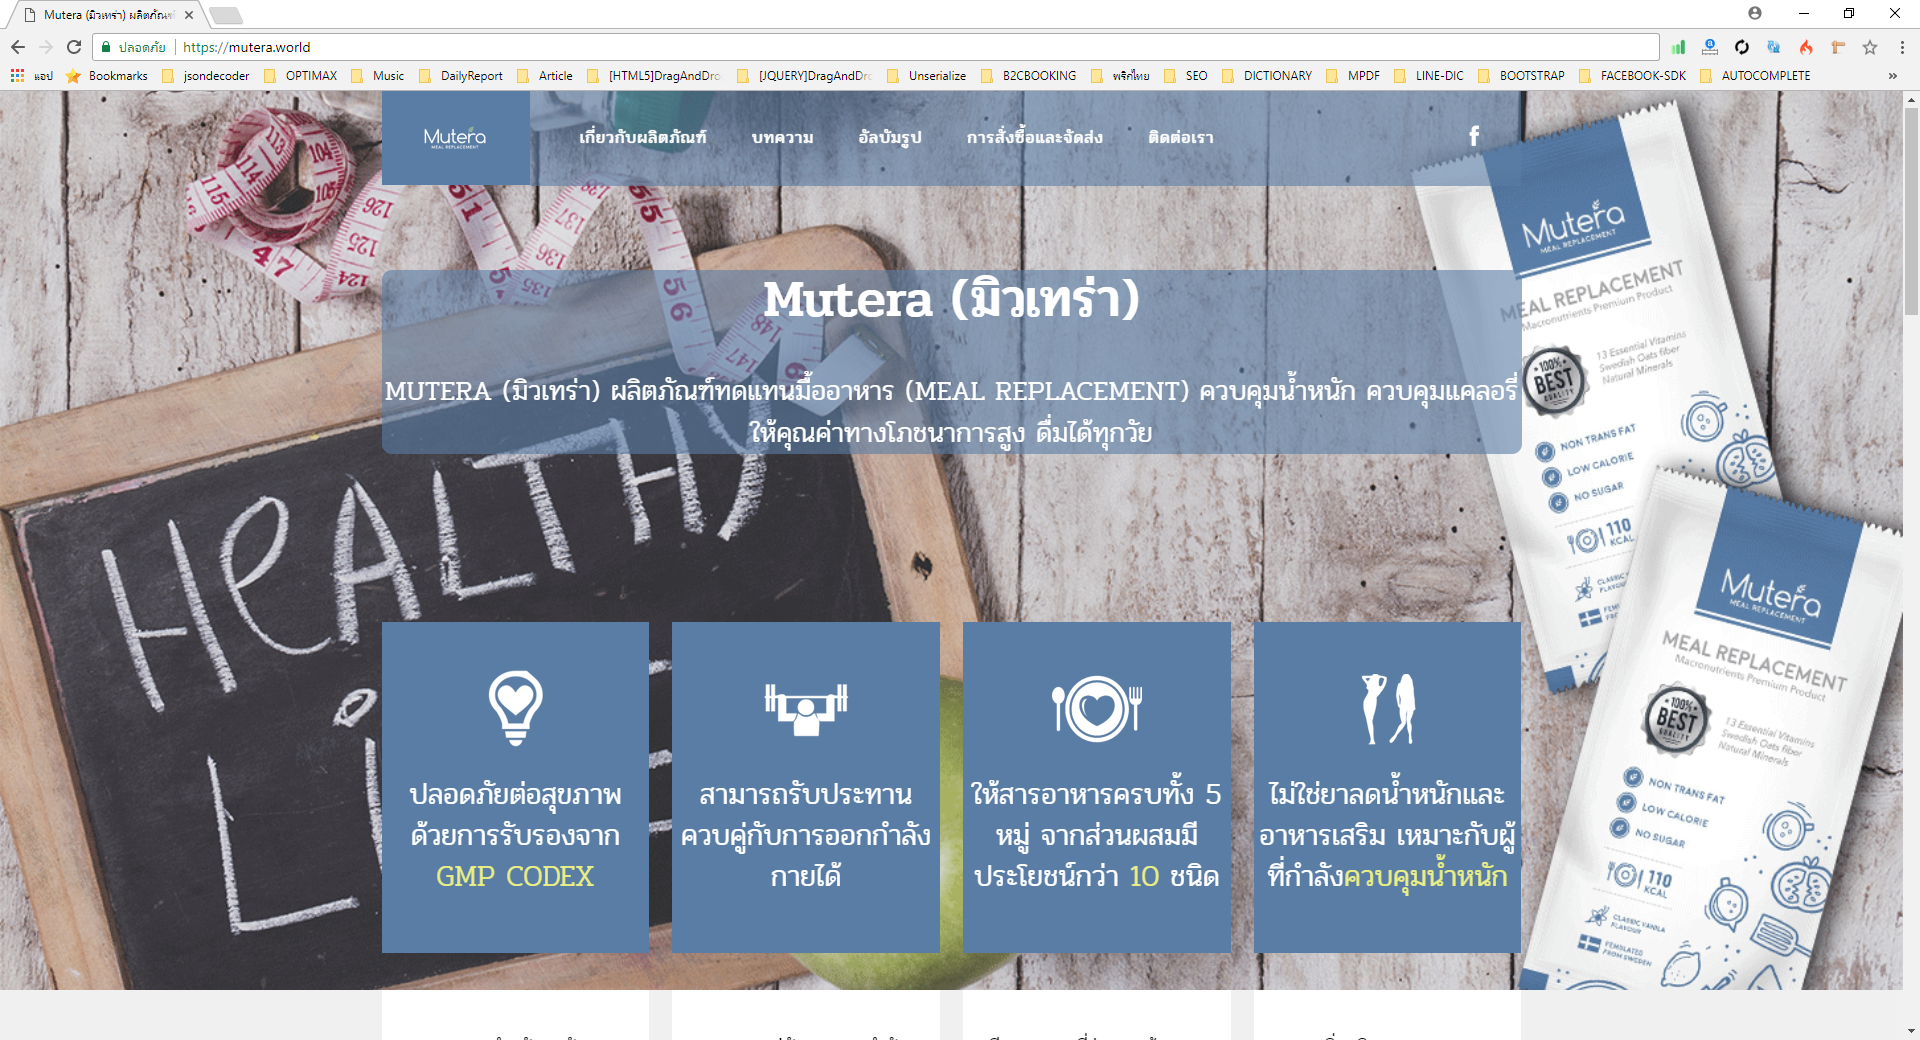Click the address bar URL mutera.world
The image size is (1920, 1040).
pos(247,47)
